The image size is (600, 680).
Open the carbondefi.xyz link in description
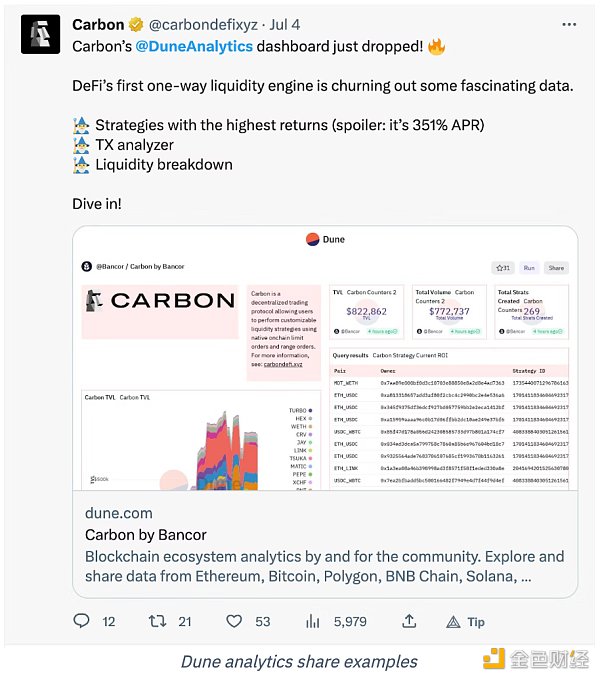click(x=283, y=364)
